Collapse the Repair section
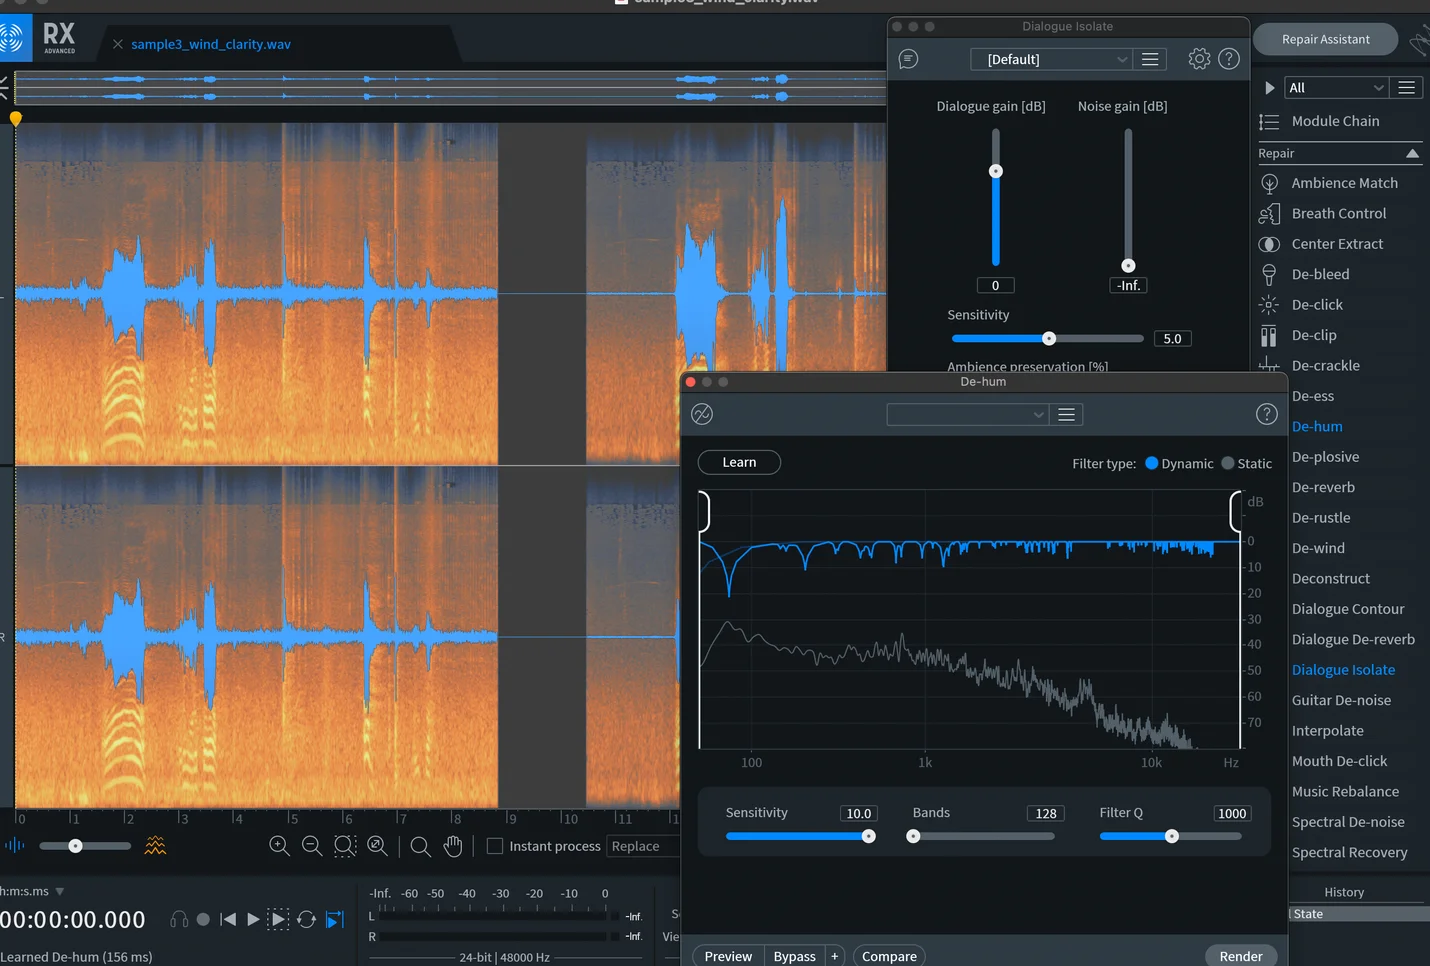 (1412, 153)
